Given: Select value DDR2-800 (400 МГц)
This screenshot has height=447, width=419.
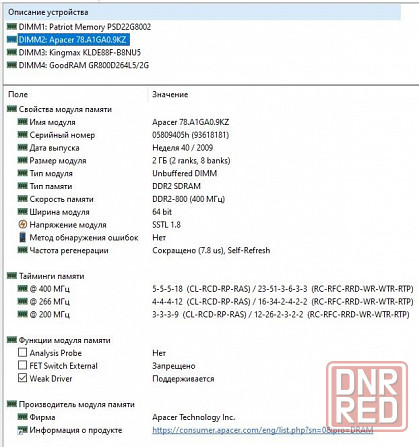Looking at the screenshot, I should [189, 199].
